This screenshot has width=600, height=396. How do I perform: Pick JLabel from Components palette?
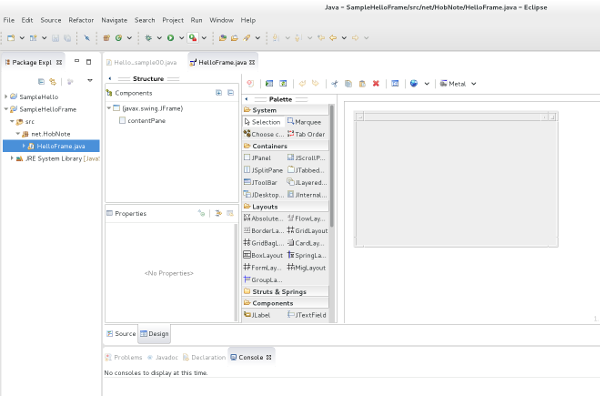(x=257, y=315)
